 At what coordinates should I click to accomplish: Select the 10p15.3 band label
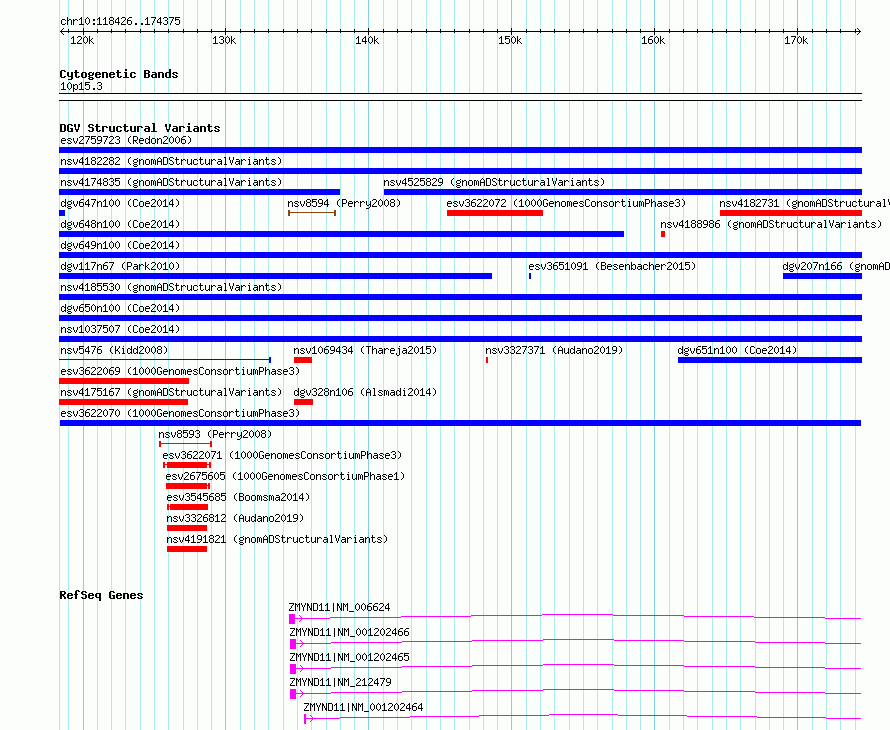81,86
